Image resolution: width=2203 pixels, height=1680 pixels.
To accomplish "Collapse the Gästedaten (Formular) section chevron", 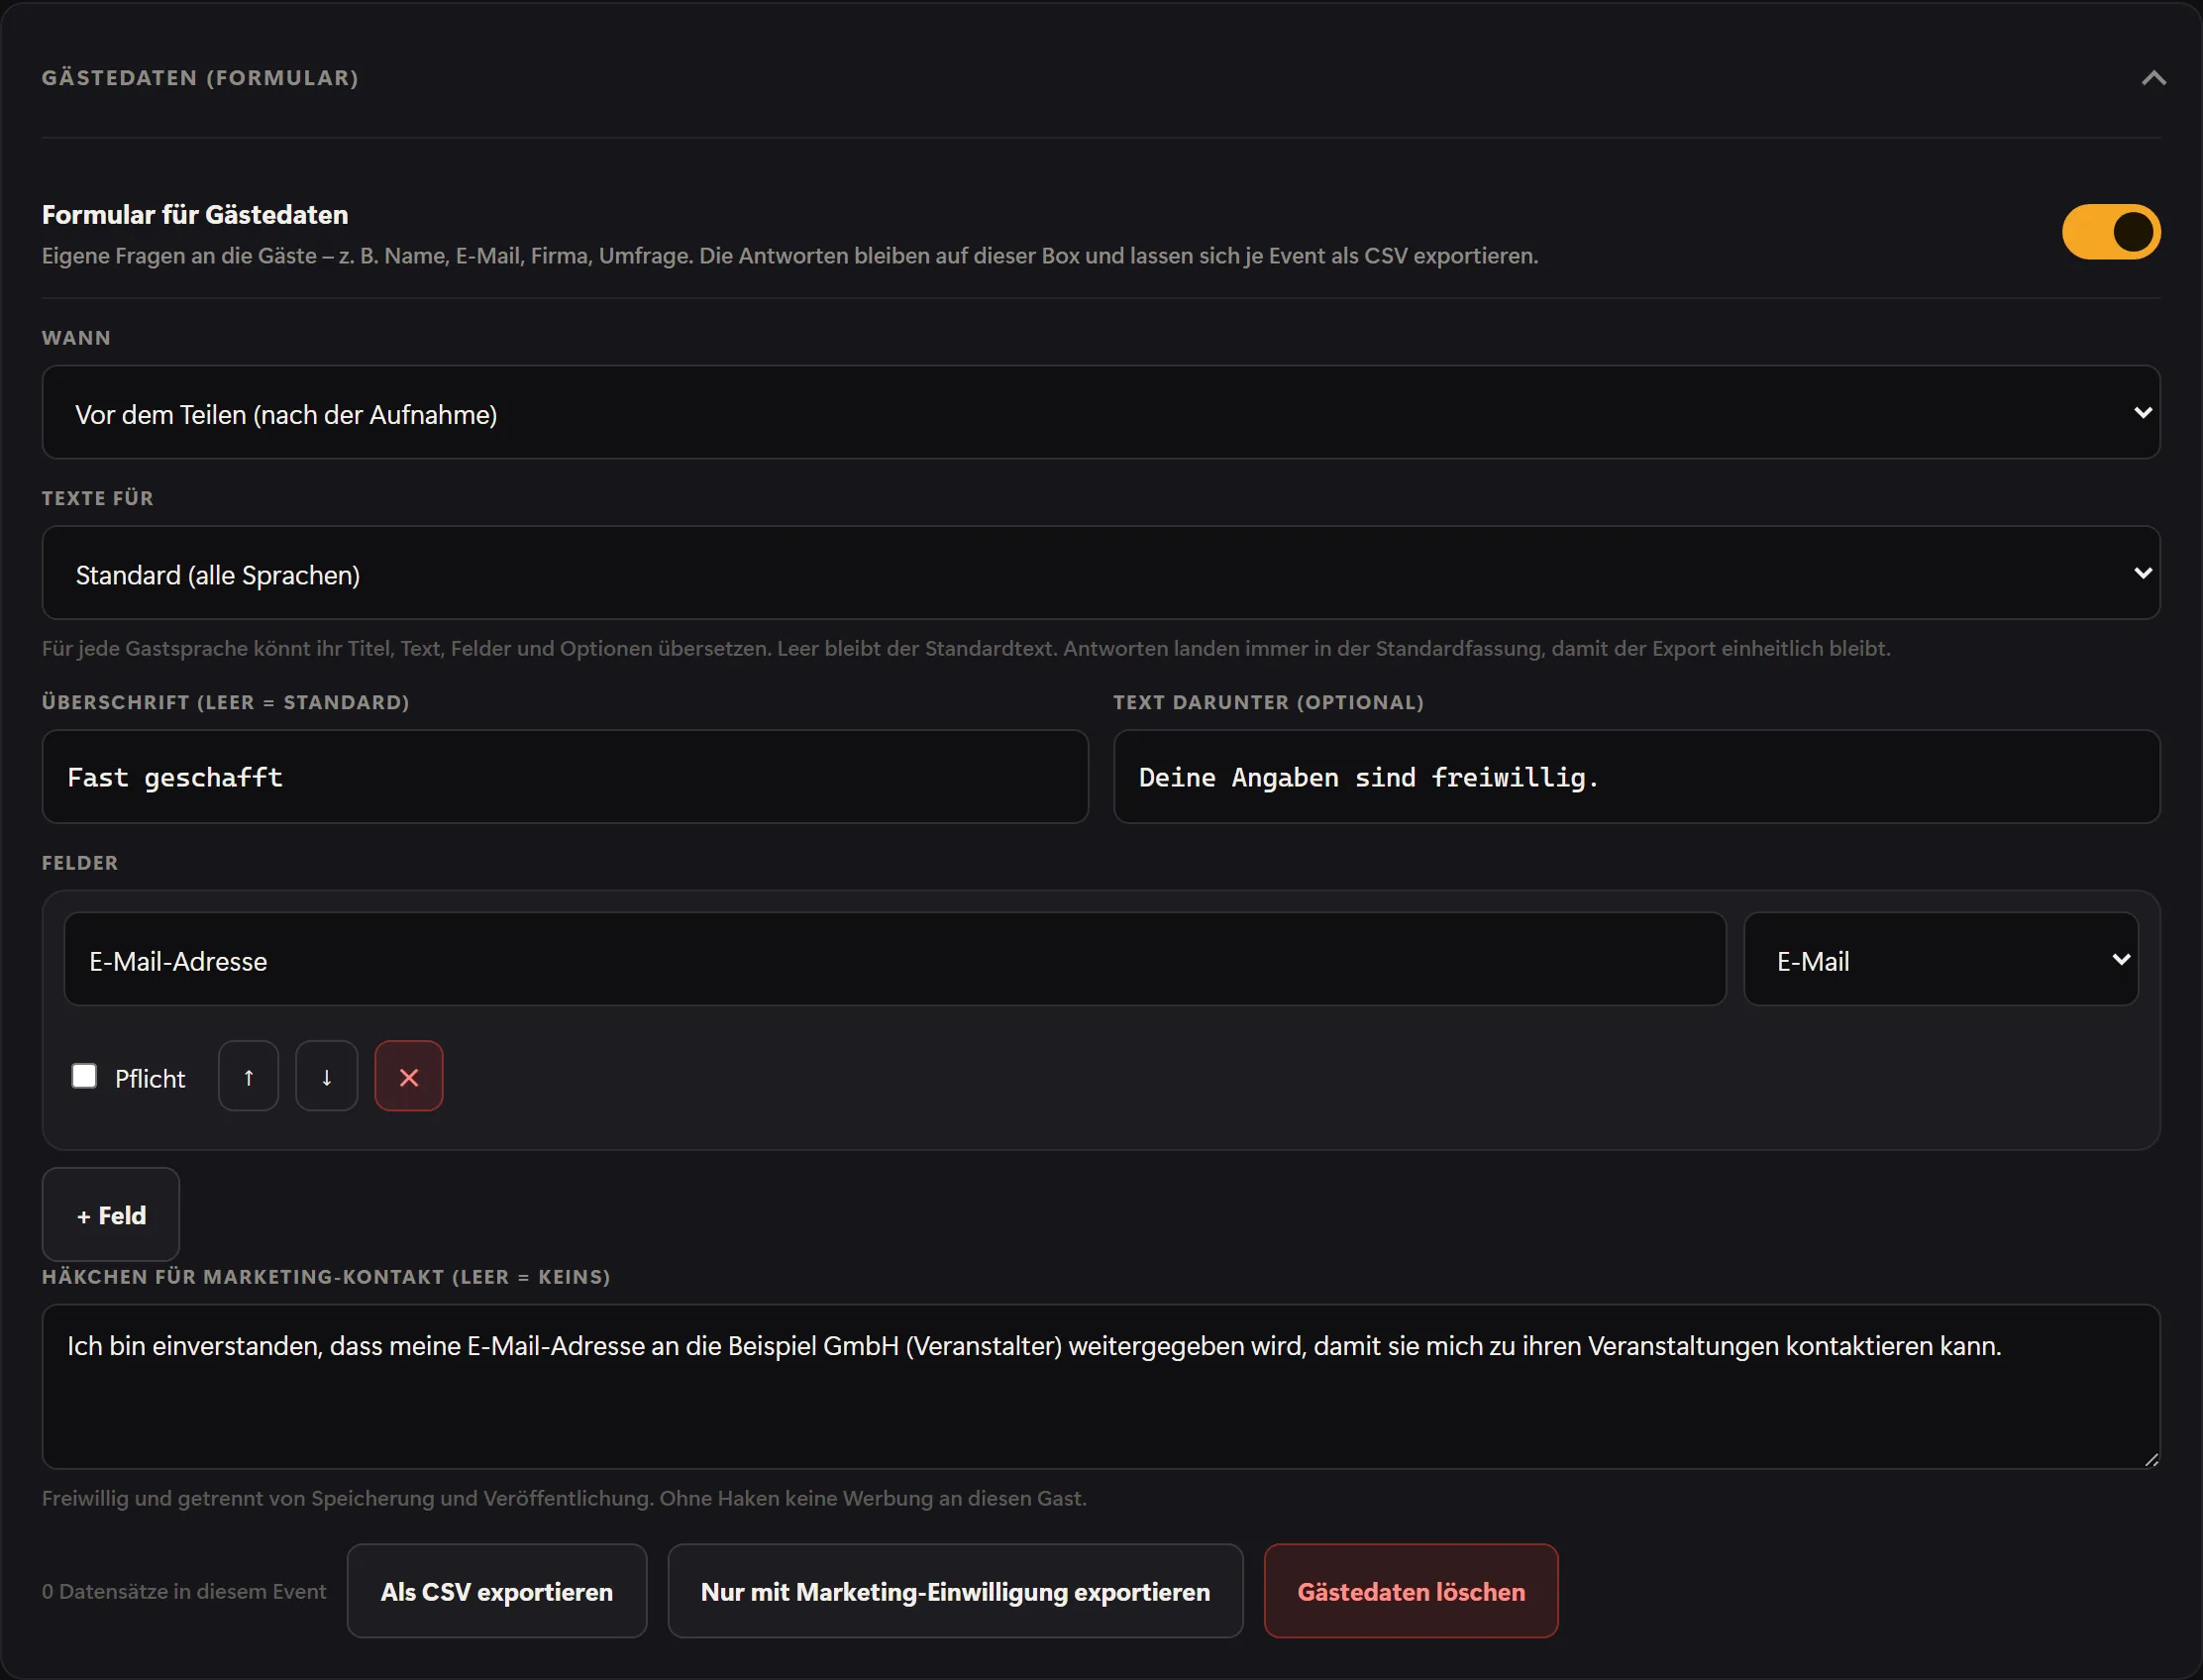I will click(2153, 78).
